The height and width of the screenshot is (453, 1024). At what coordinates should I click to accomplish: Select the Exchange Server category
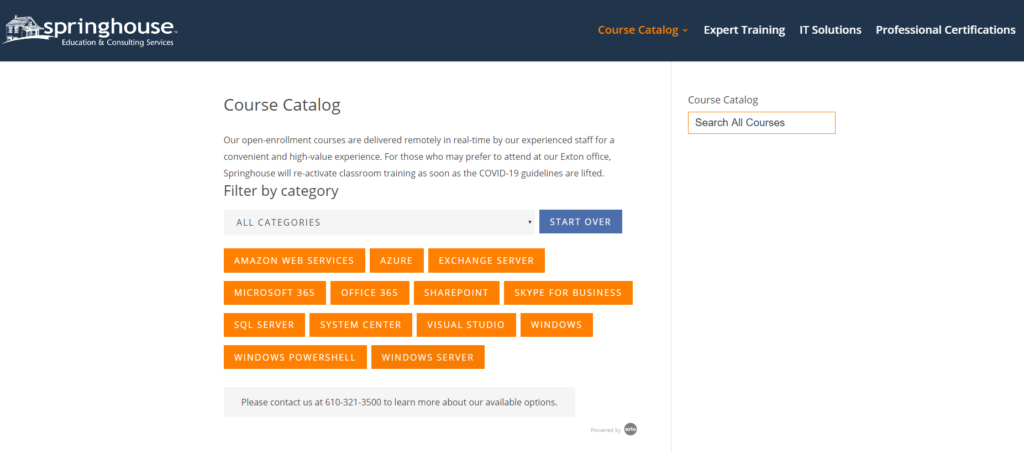tap(486, 260)
